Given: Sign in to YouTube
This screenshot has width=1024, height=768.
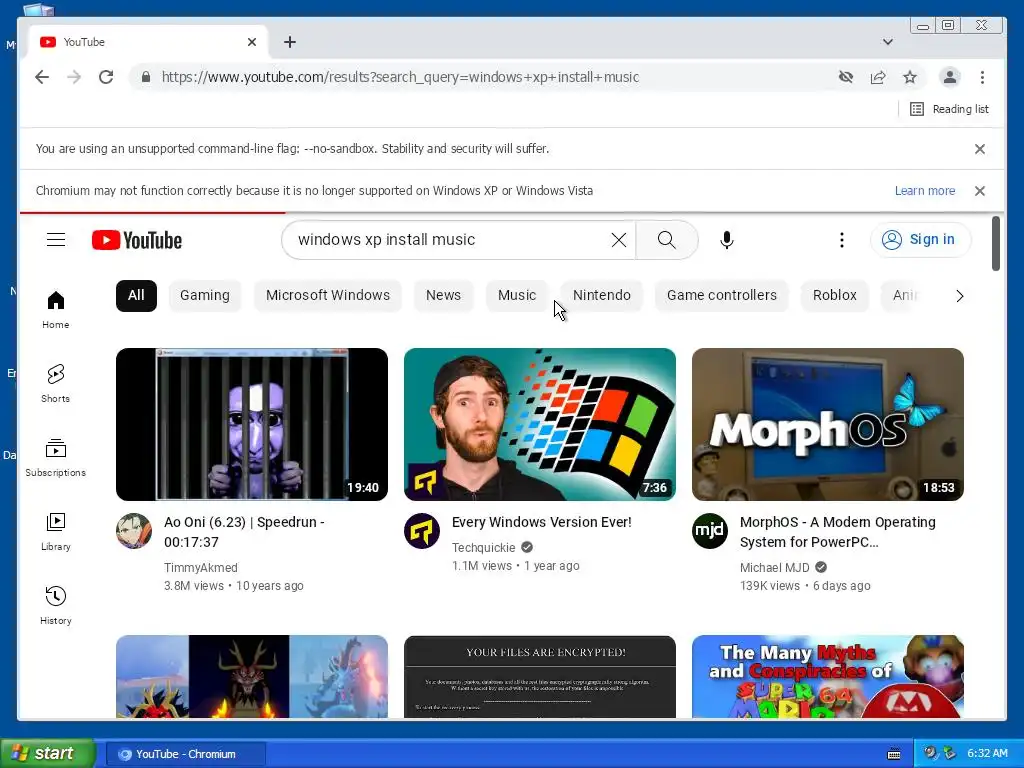Looking at the screenshot, I should [x=920, y=240].
